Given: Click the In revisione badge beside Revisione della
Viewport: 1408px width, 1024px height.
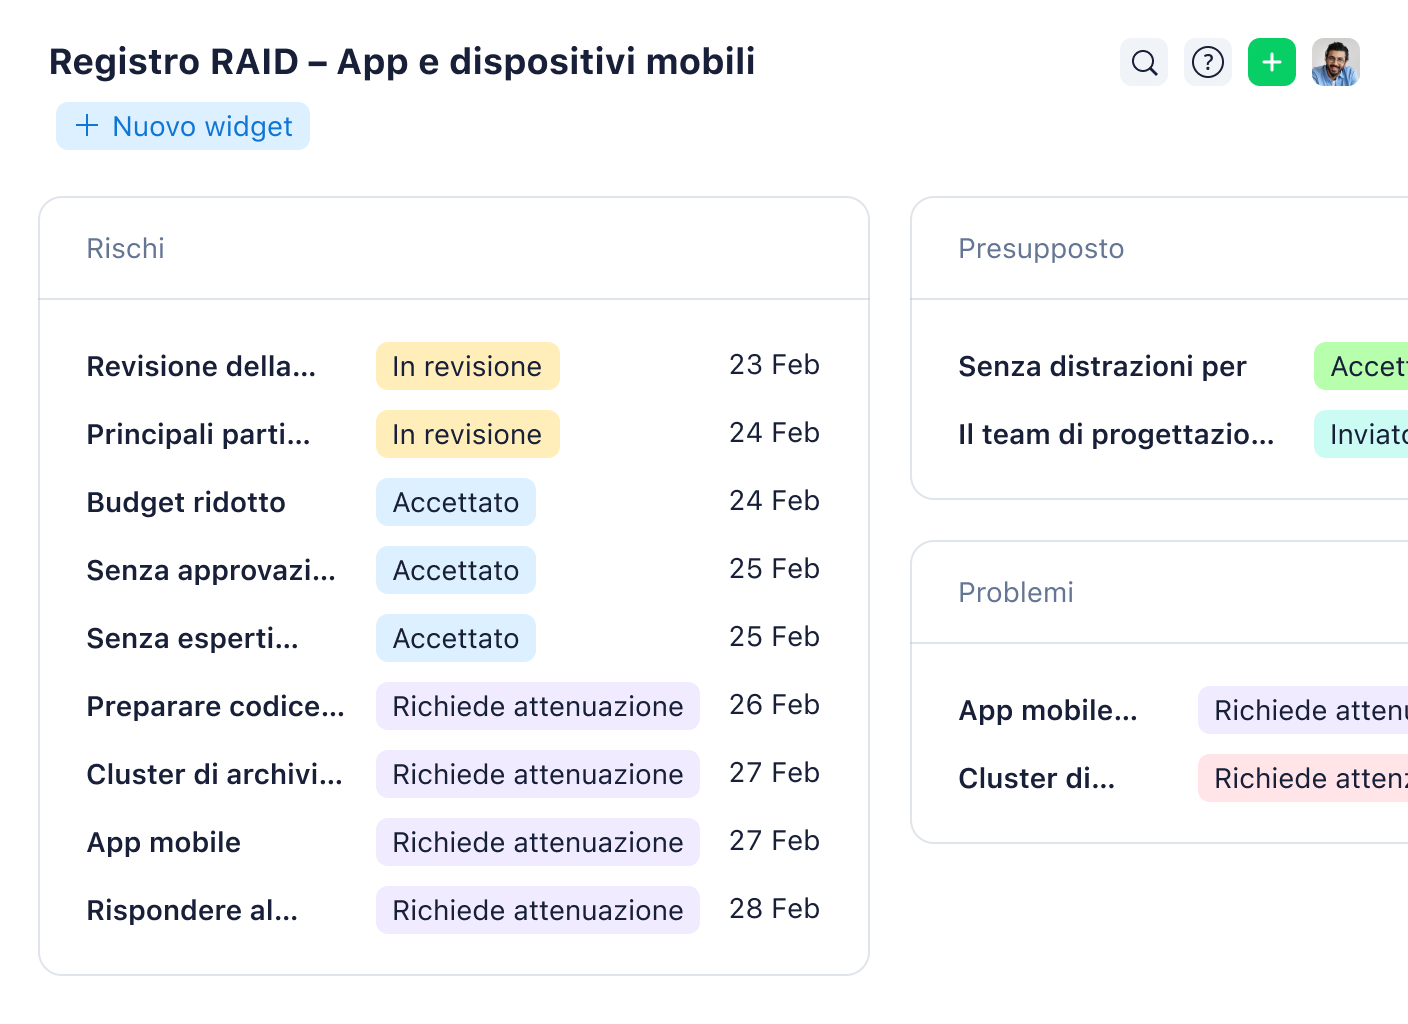Looking at the screenshot, I should click(x=467, y=366).
